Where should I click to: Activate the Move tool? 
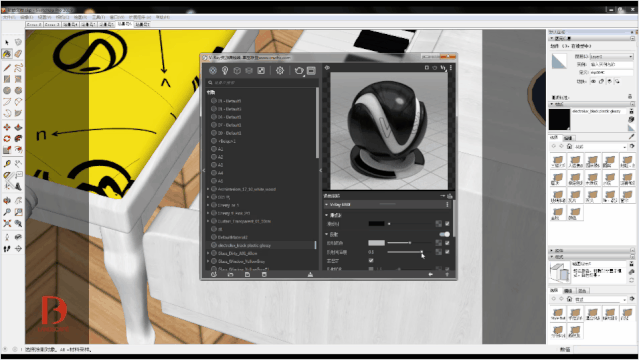[7, 127]
